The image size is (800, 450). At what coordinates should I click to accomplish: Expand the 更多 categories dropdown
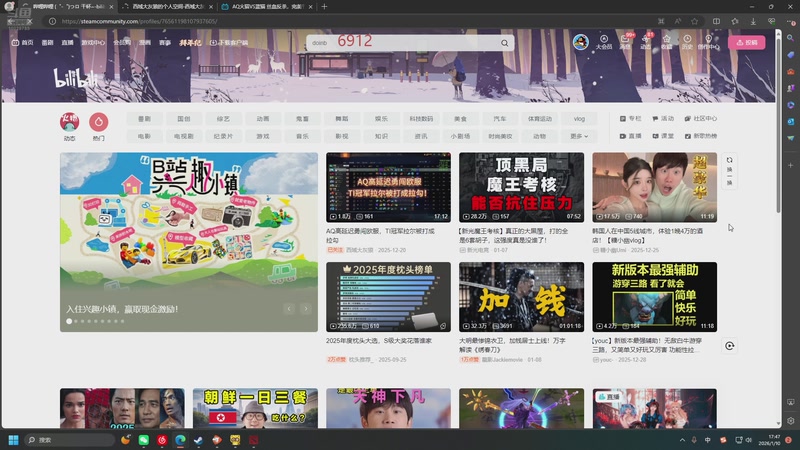tap(579, 136)
